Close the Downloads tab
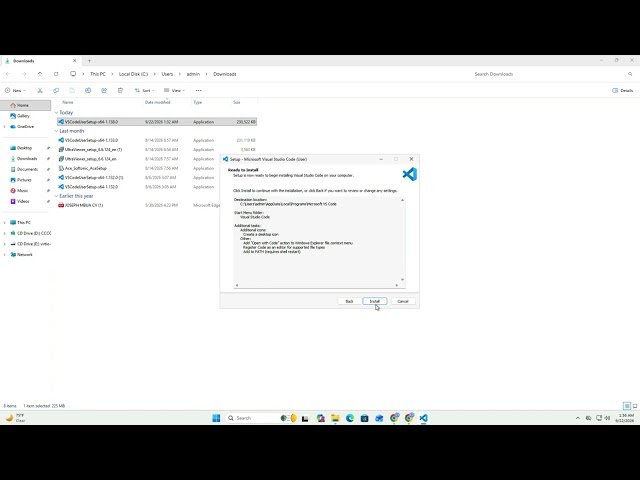Viewport: 640px width, 480px height. [x=74, y=61]
